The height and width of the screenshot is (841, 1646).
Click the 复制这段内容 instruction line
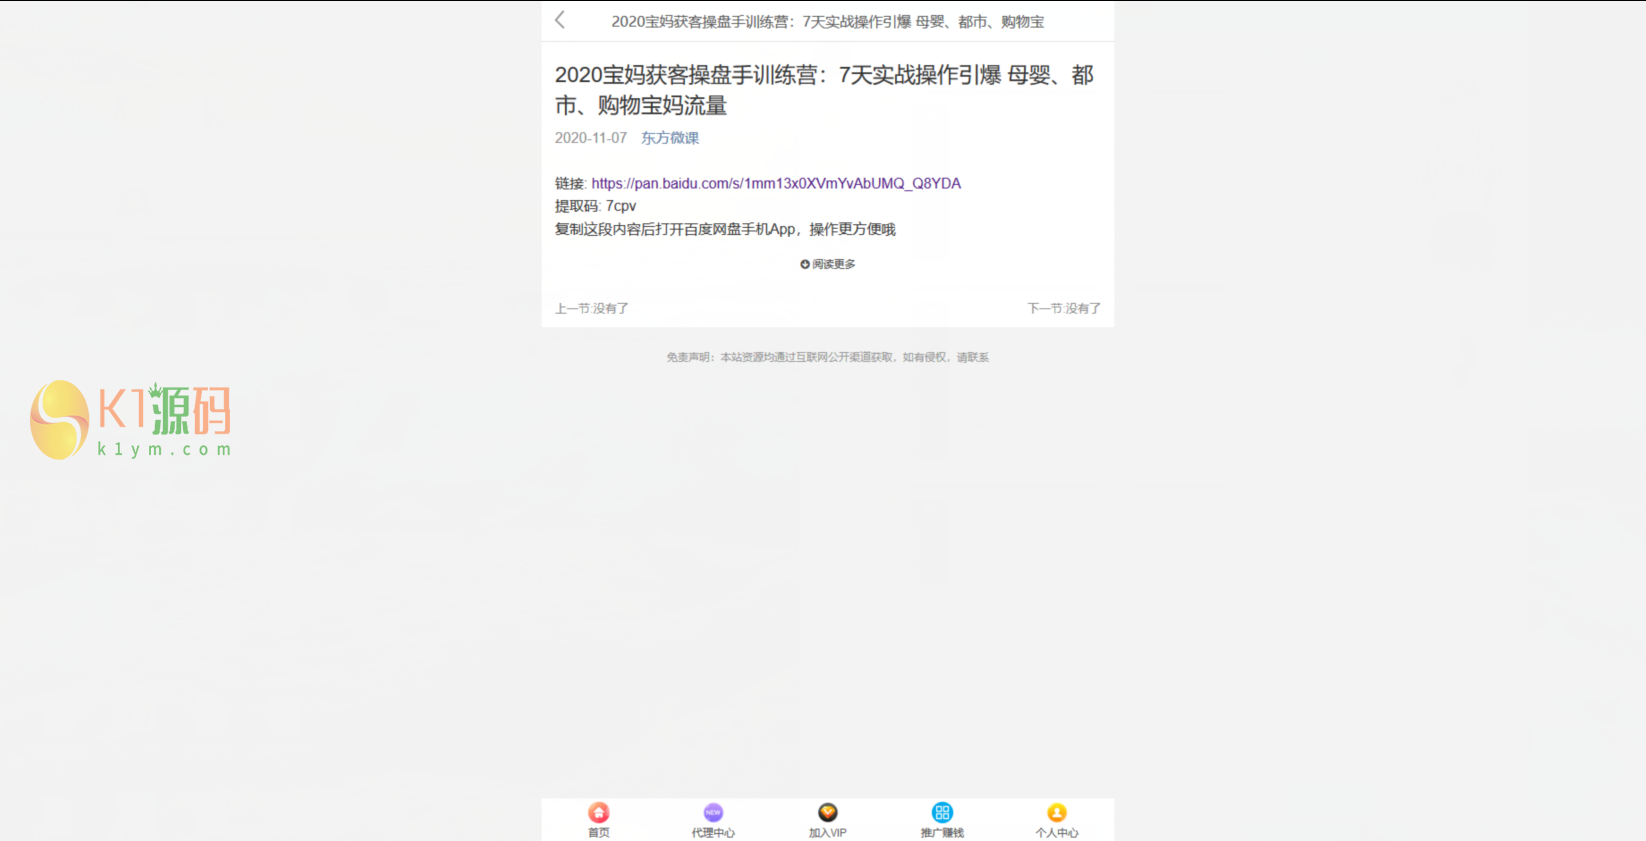pyautogui.click(x=725, y=229)
